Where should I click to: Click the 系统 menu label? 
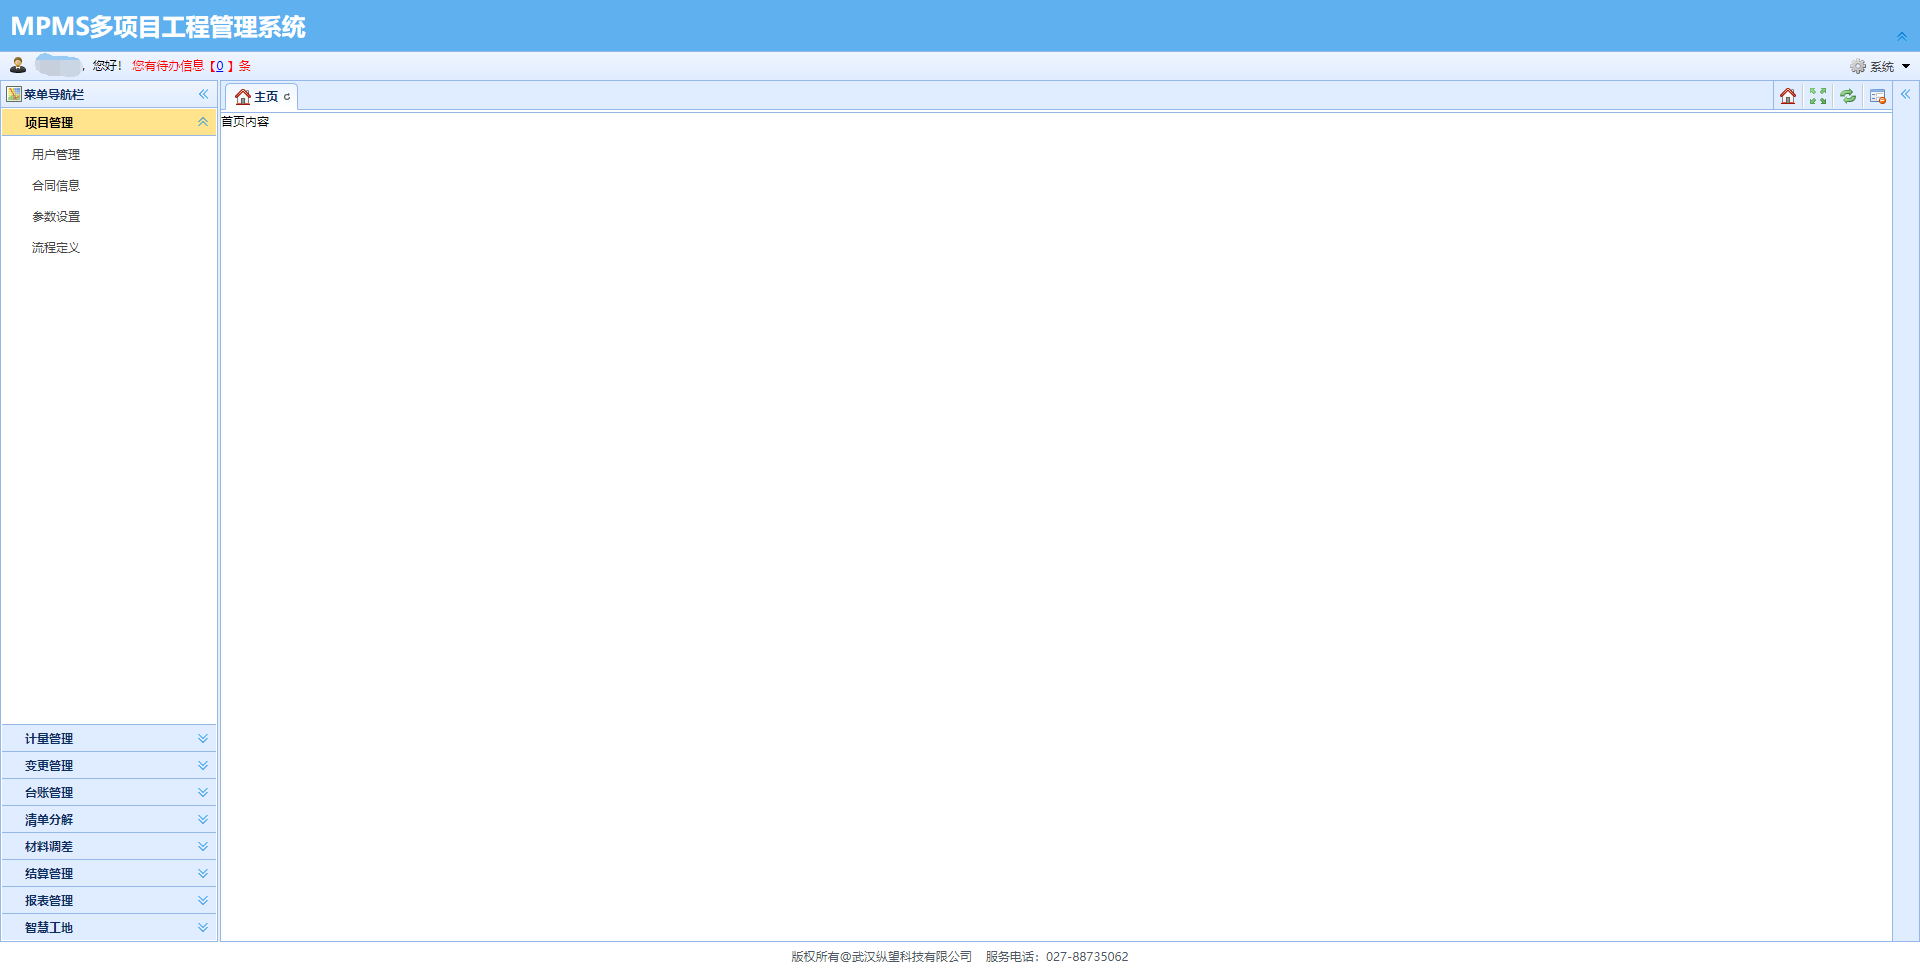(x=1882, y=67)
